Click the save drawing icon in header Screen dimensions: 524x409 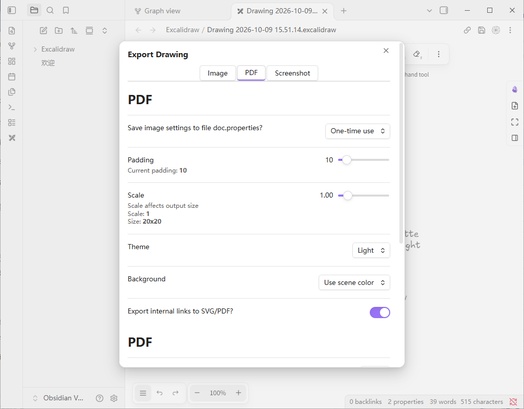(481, 30)
